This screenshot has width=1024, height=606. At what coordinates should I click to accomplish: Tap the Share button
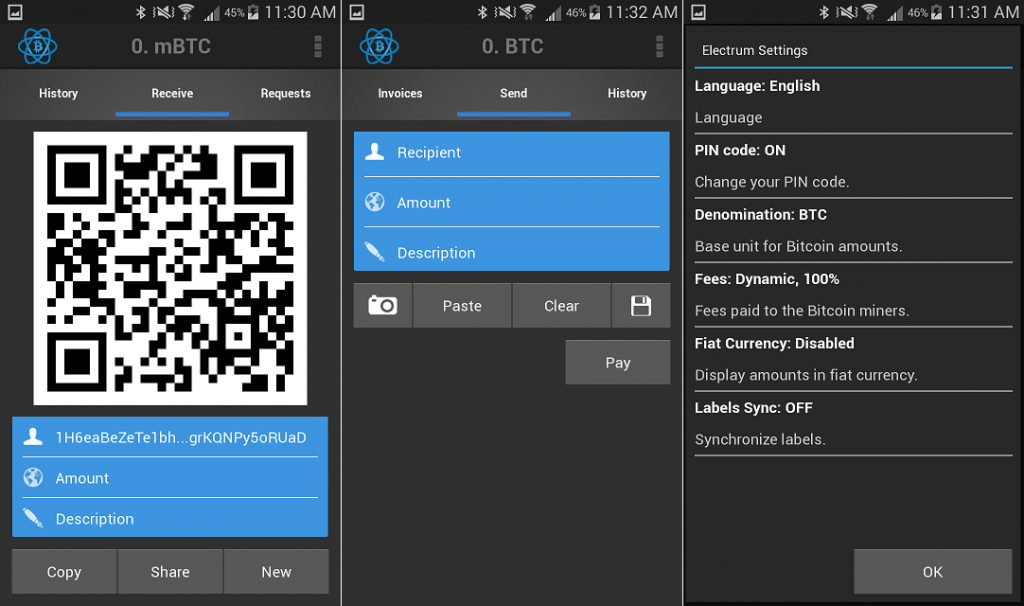pyautogui.click(x=170, y=571)
